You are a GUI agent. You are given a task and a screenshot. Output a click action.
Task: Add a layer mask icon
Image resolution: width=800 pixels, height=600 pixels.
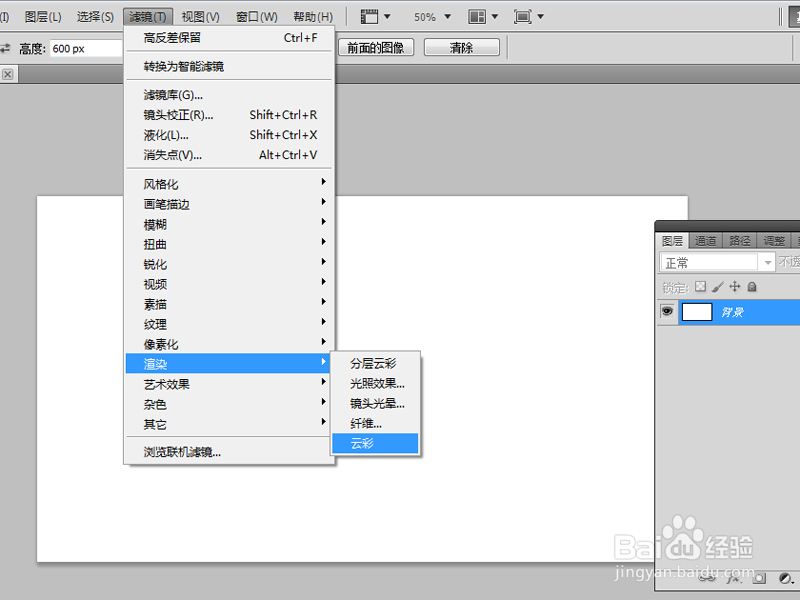click(759, 578)
